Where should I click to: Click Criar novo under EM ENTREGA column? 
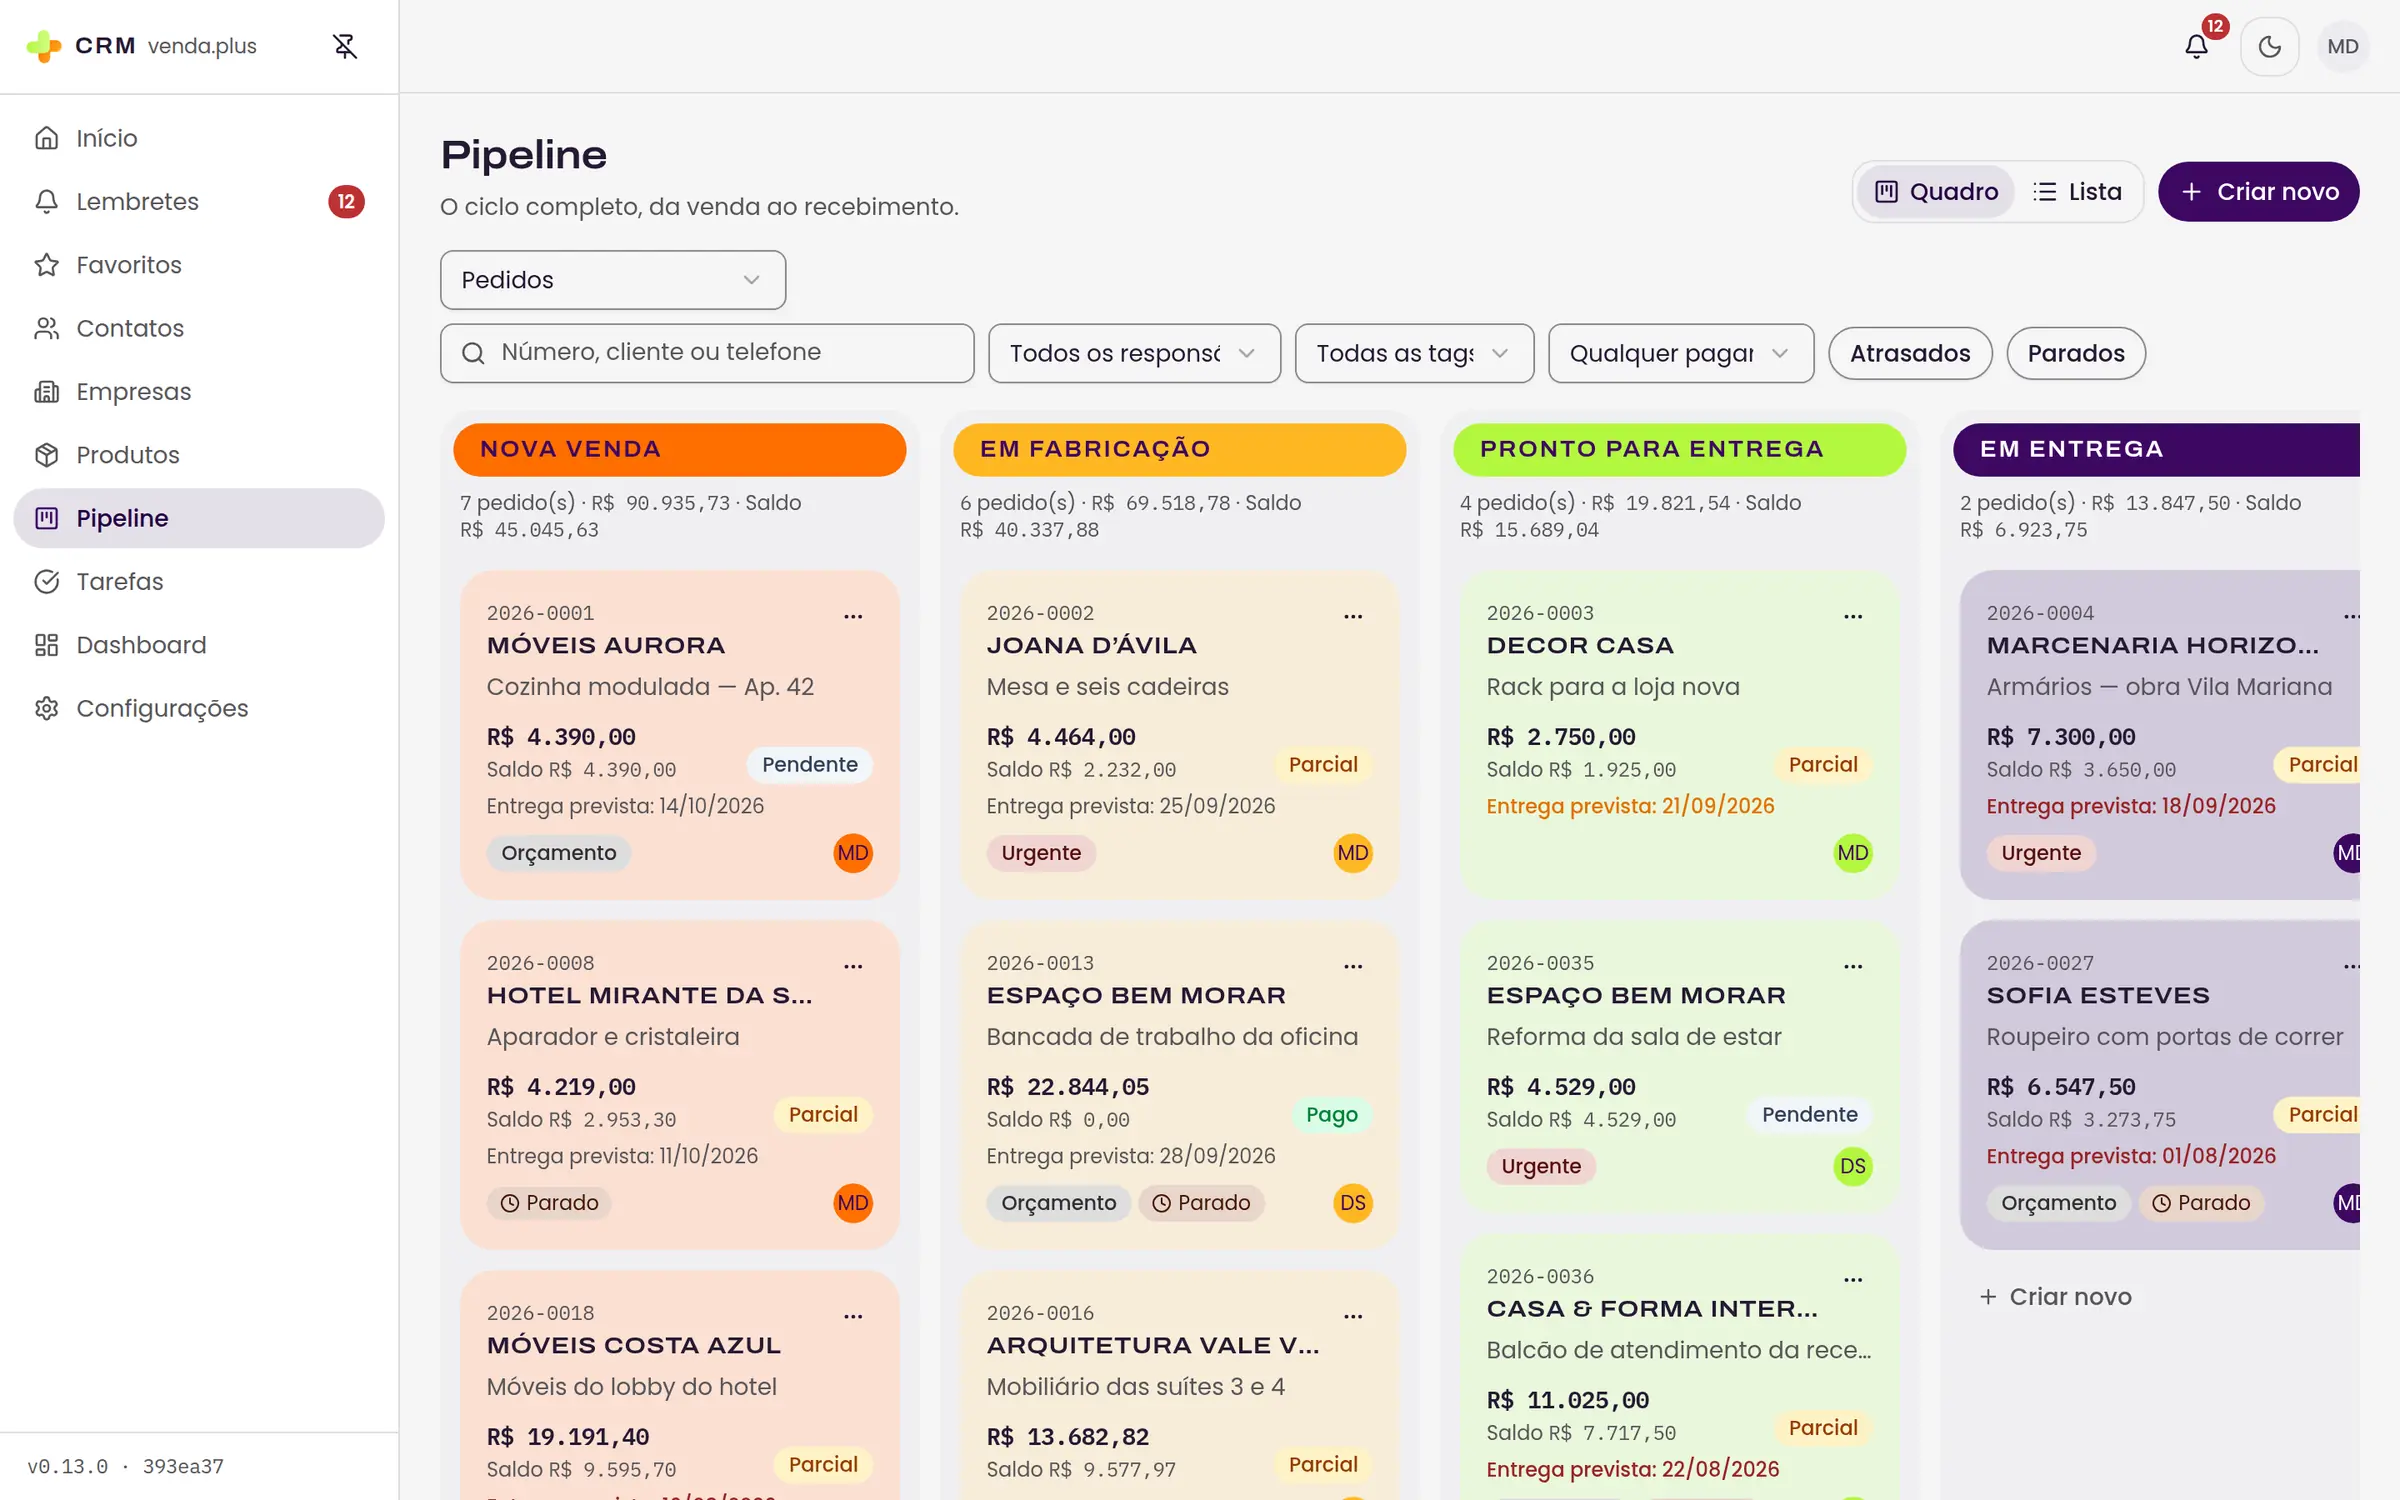point(2055,1296)
